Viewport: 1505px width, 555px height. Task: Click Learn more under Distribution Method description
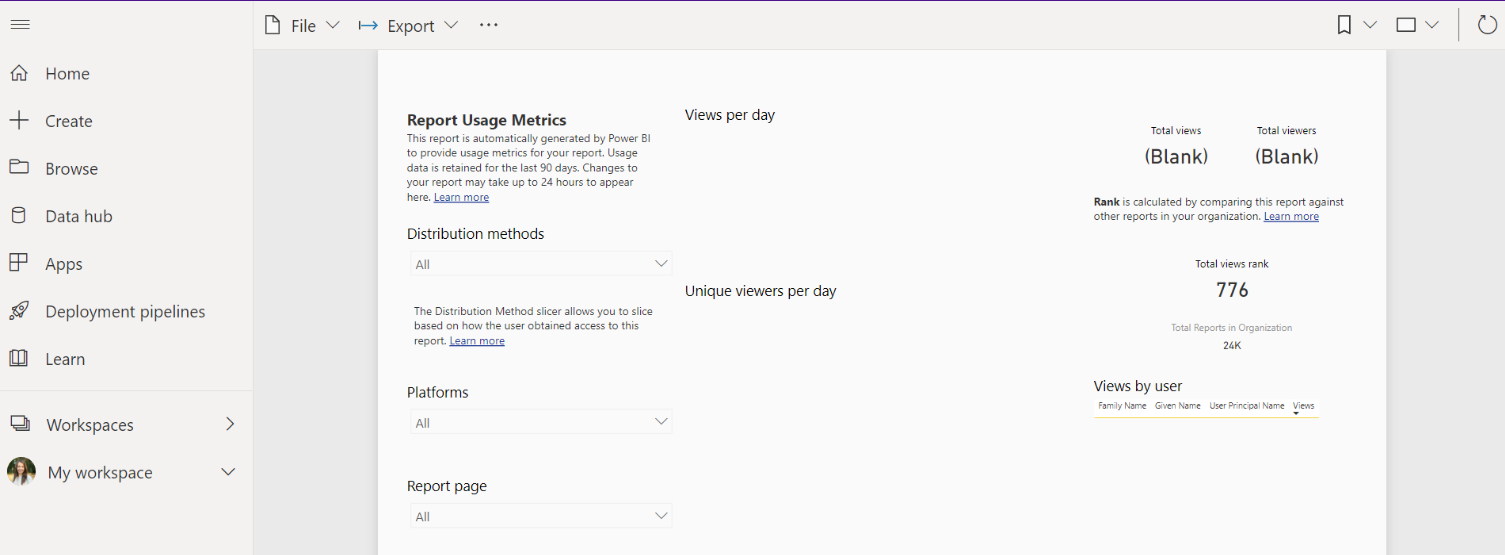click(x=477, y=341)
